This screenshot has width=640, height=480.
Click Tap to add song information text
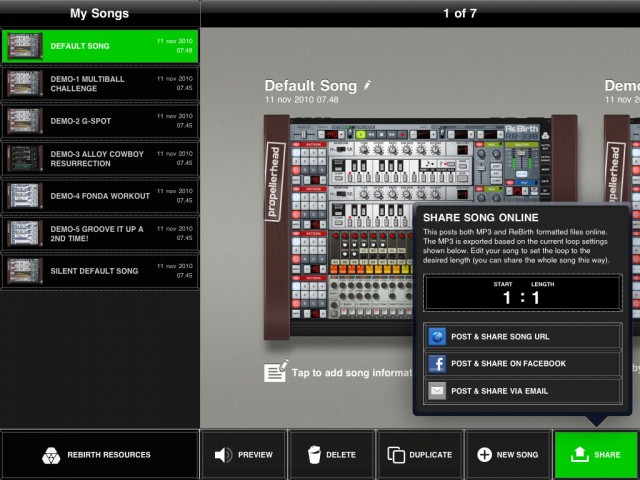pos(352,373)
